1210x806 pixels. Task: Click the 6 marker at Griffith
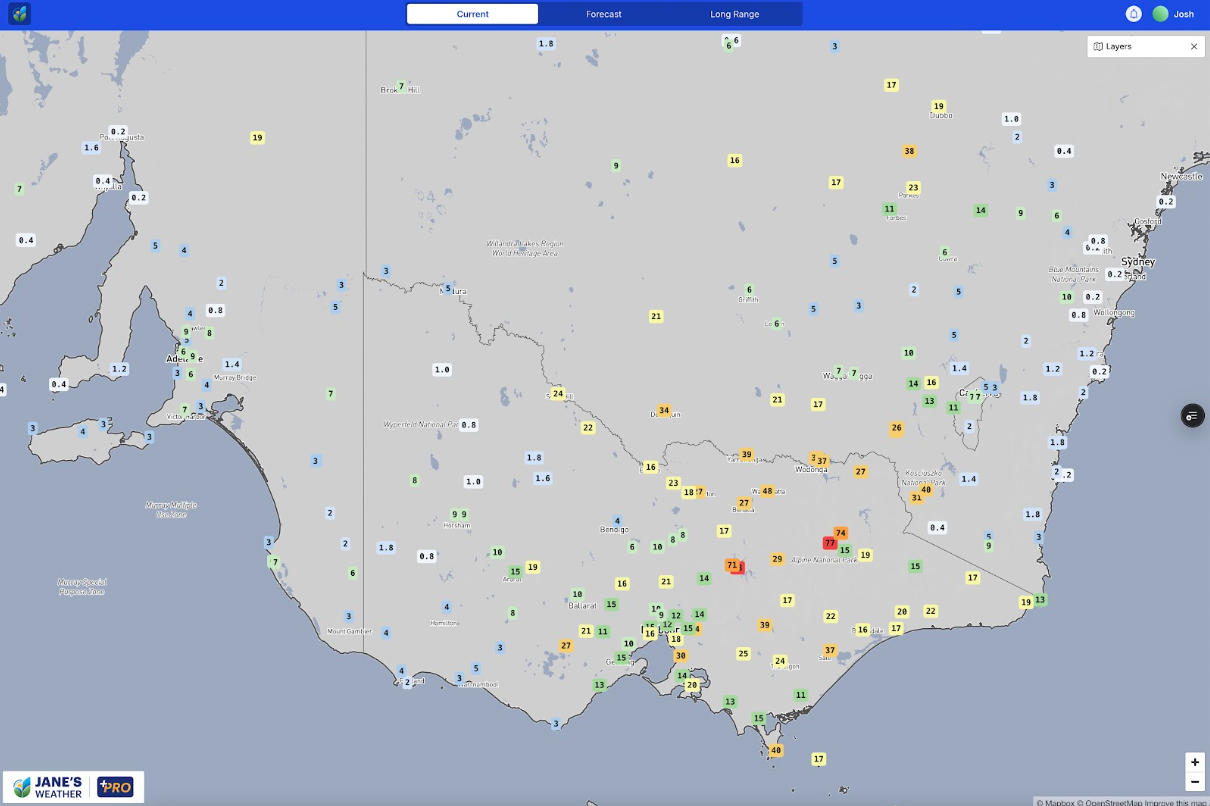click(749, 289)
